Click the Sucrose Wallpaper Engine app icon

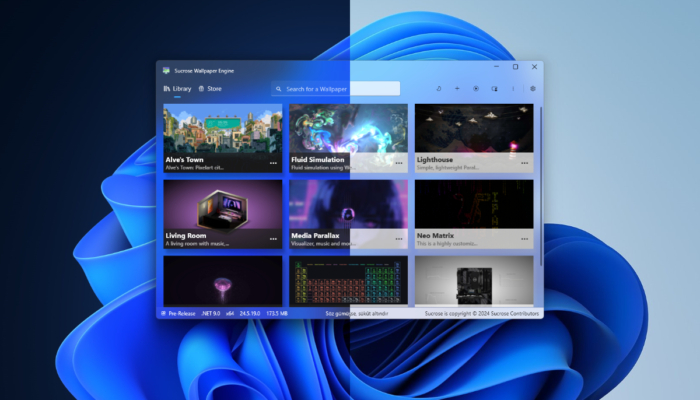[166, 71]
